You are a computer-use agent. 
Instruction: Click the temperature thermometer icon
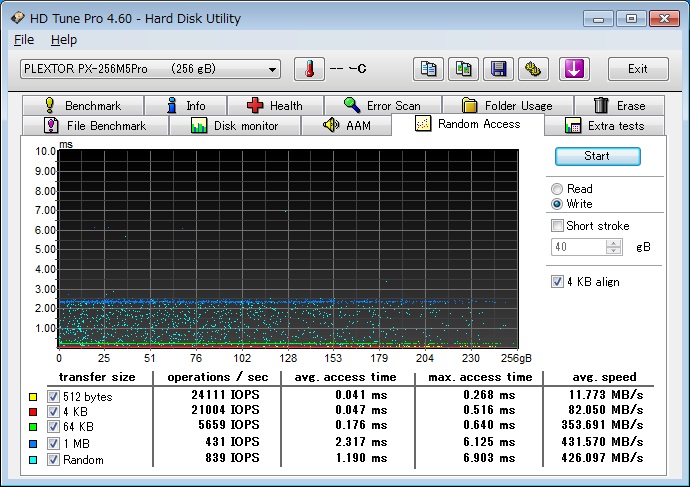point(309,69)
